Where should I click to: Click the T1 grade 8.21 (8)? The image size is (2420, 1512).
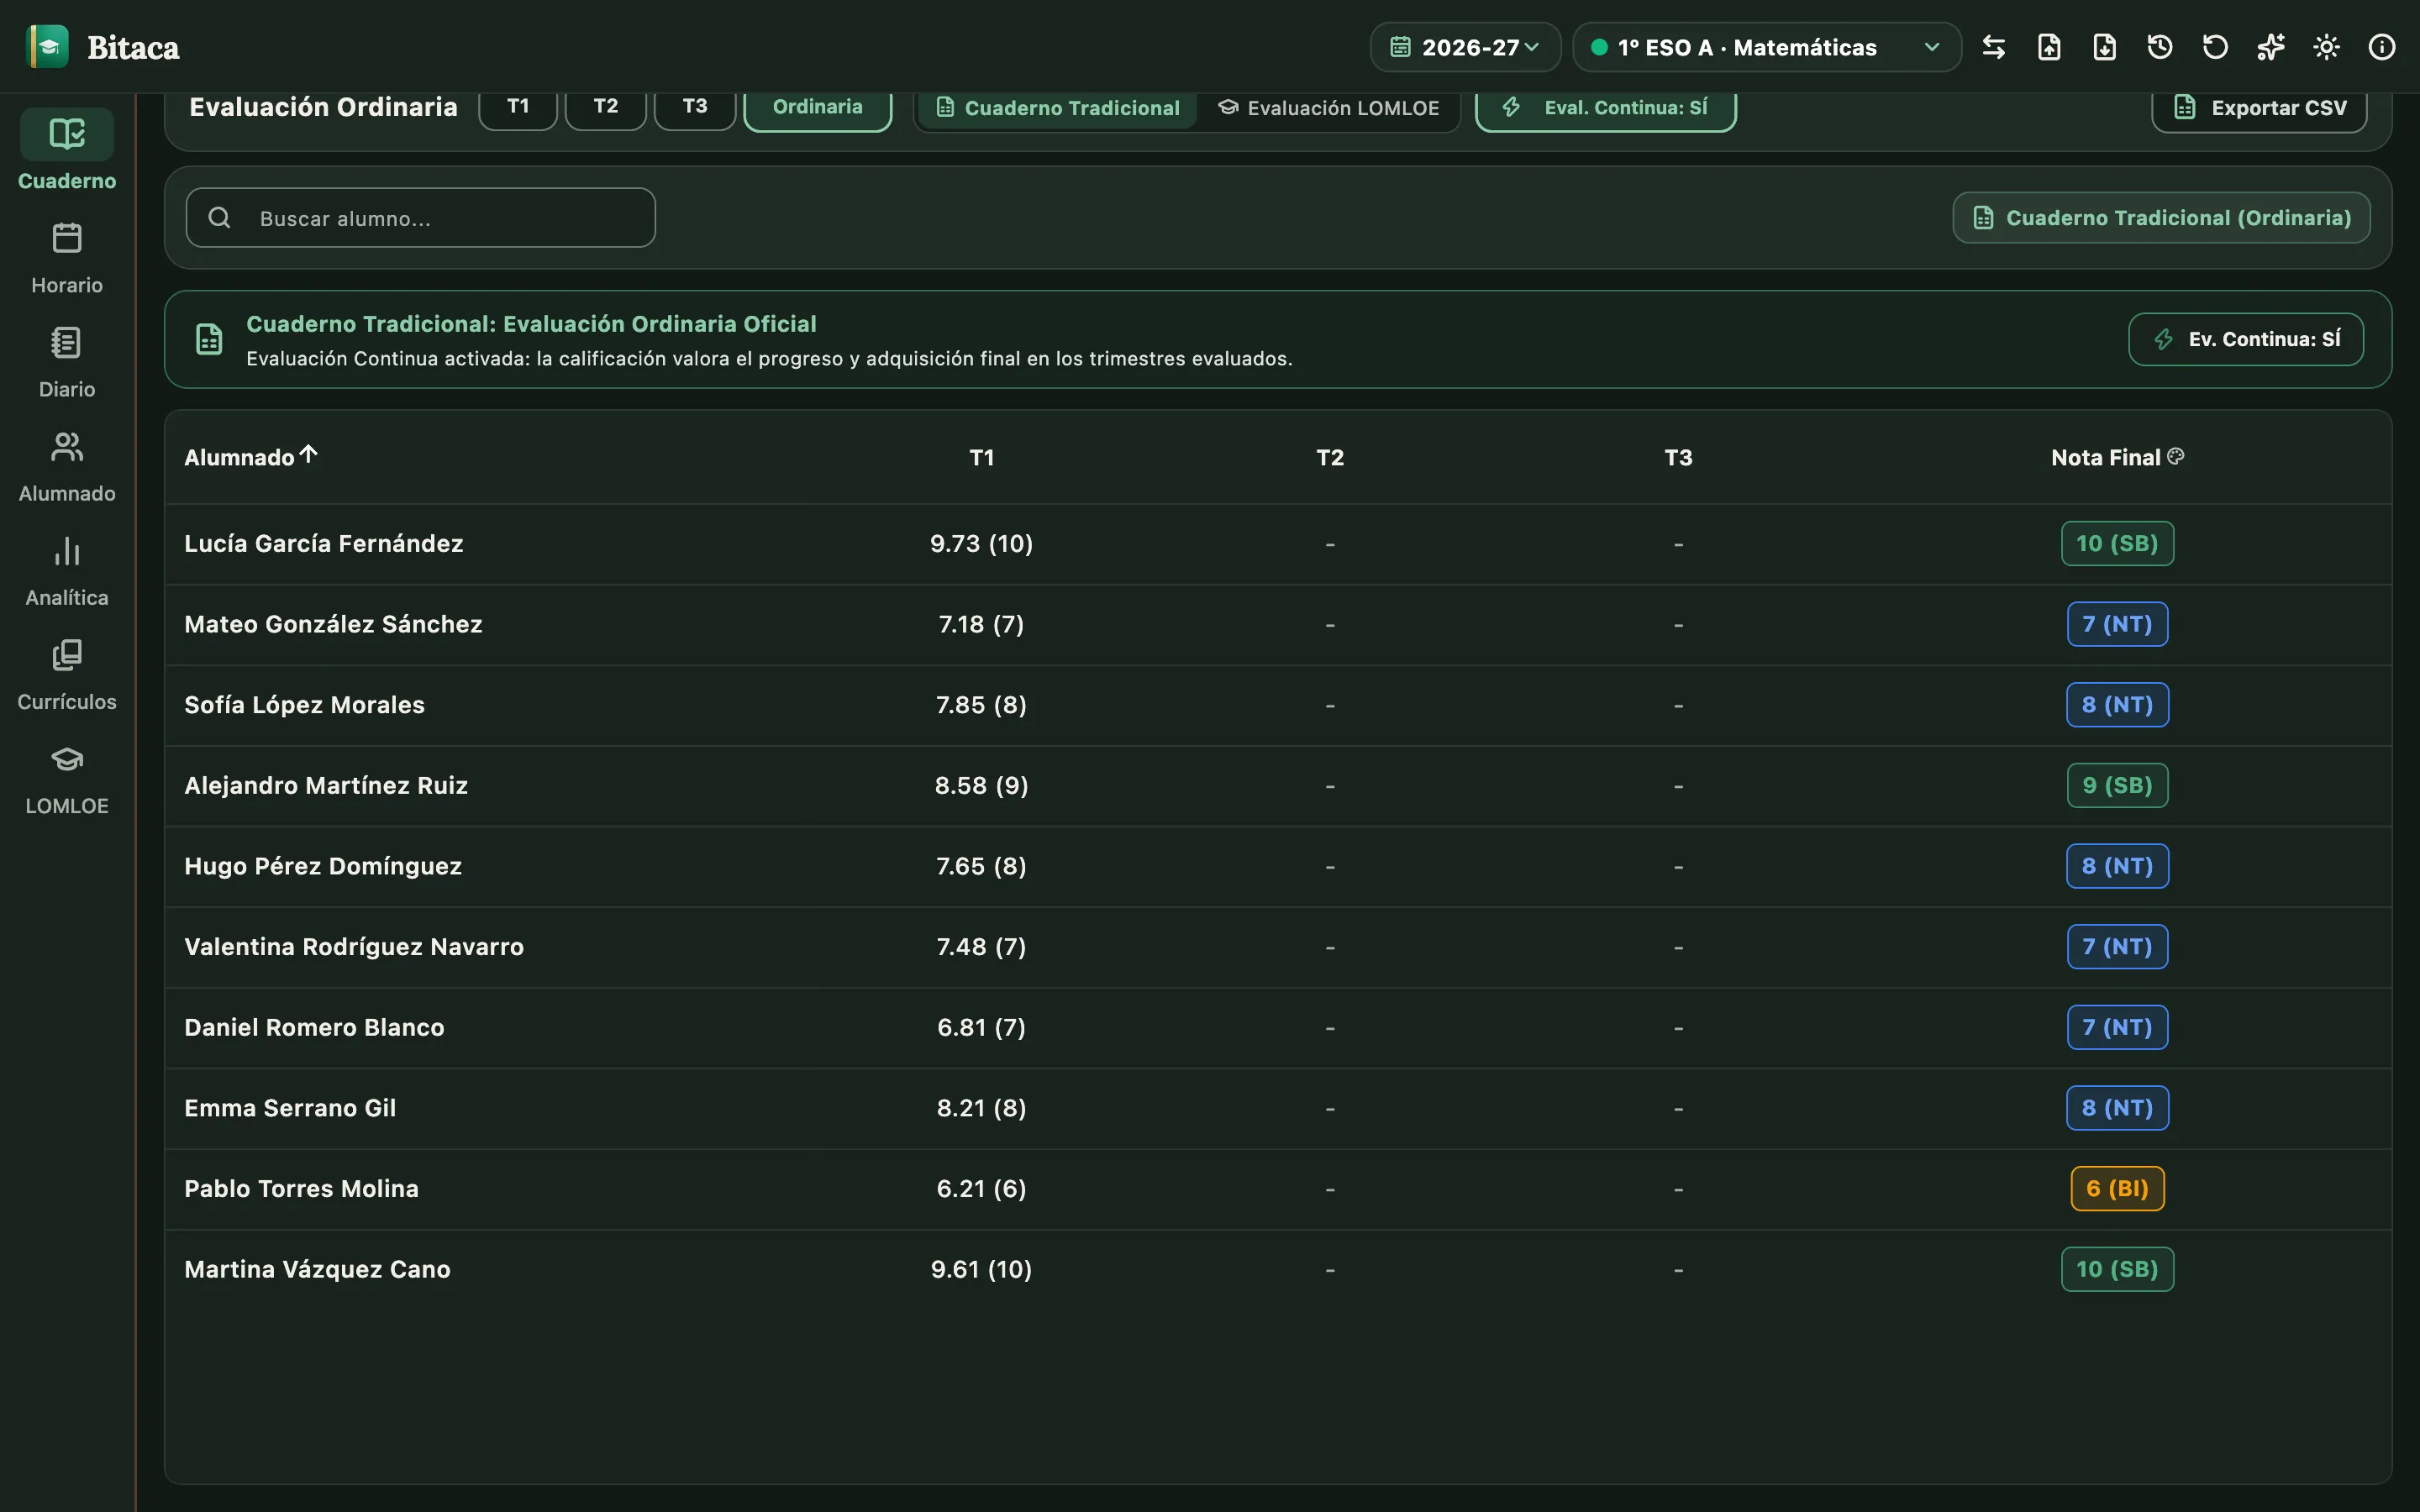coord(981,1109)
